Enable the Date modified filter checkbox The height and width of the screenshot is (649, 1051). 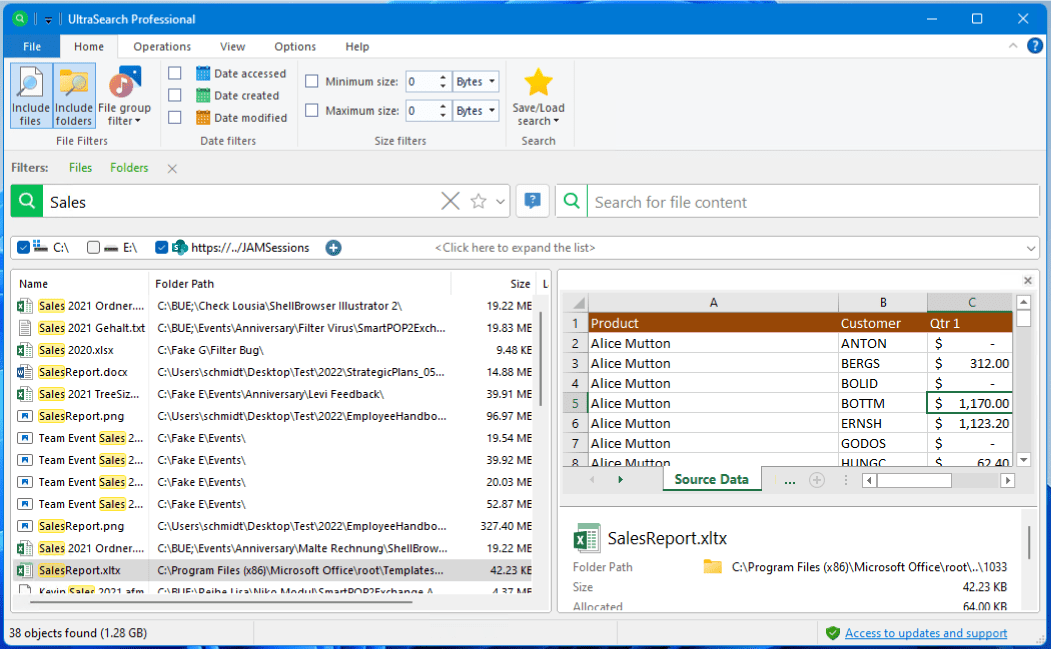point(175,117)
